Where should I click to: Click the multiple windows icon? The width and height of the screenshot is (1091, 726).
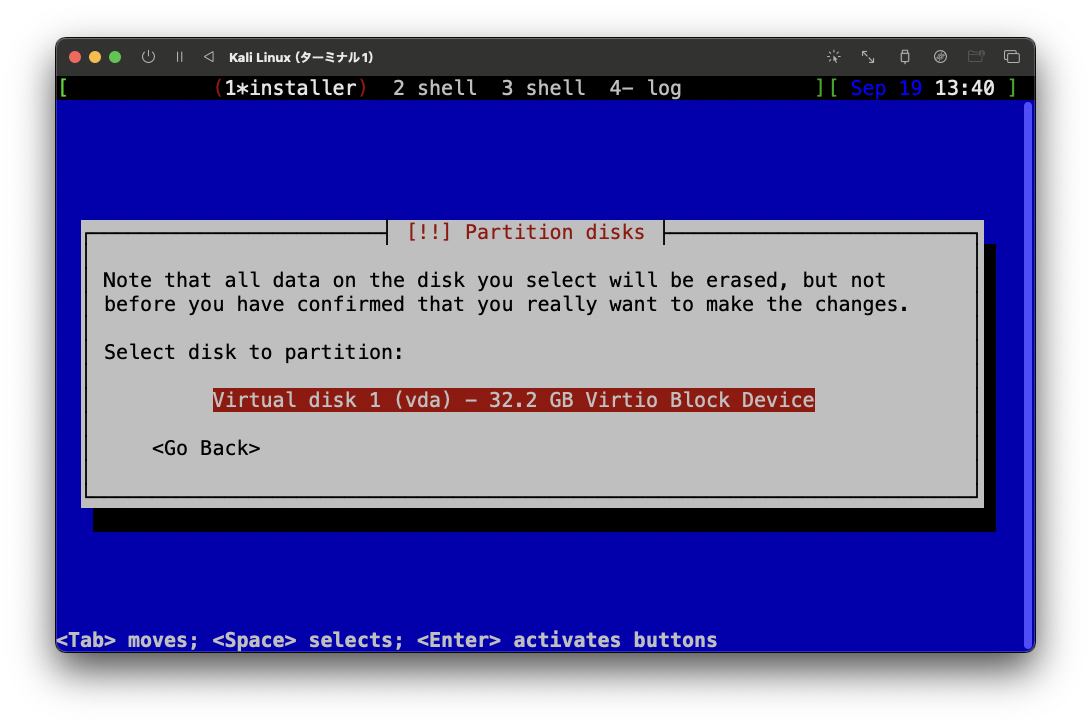pyautogui.click(x=1012, y=57)
